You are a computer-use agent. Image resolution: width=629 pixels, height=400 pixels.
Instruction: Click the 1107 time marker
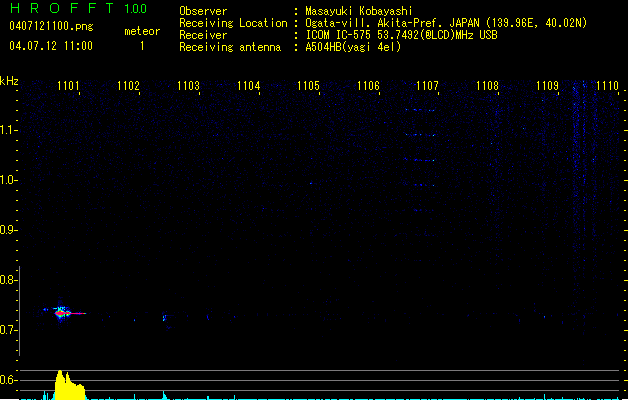click(427, 86)
